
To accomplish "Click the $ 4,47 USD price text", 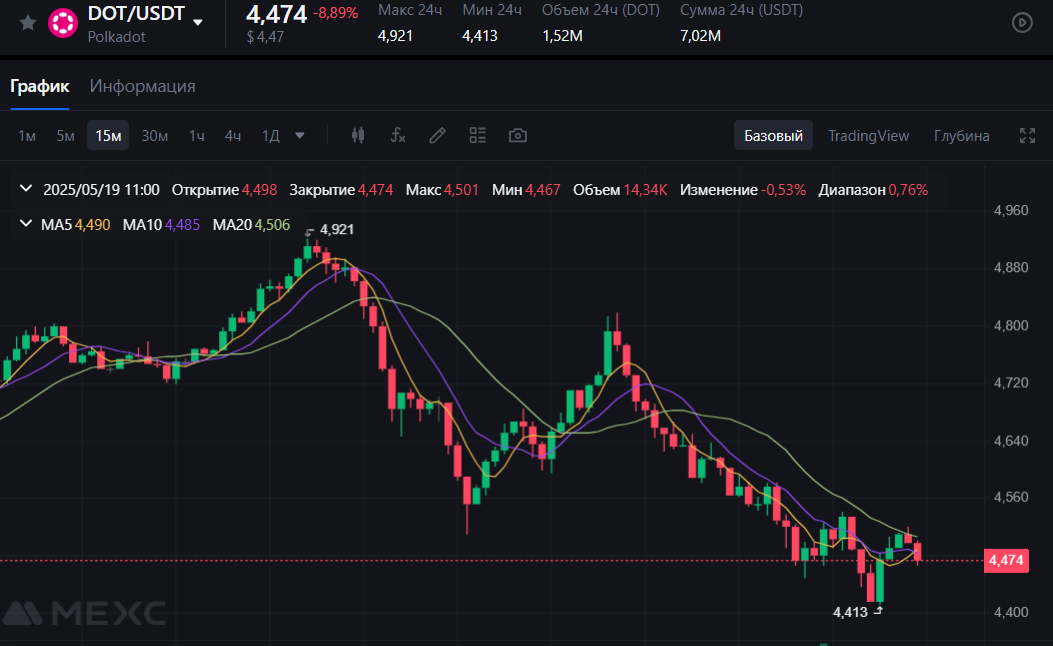I will click(x=265, y=37).
